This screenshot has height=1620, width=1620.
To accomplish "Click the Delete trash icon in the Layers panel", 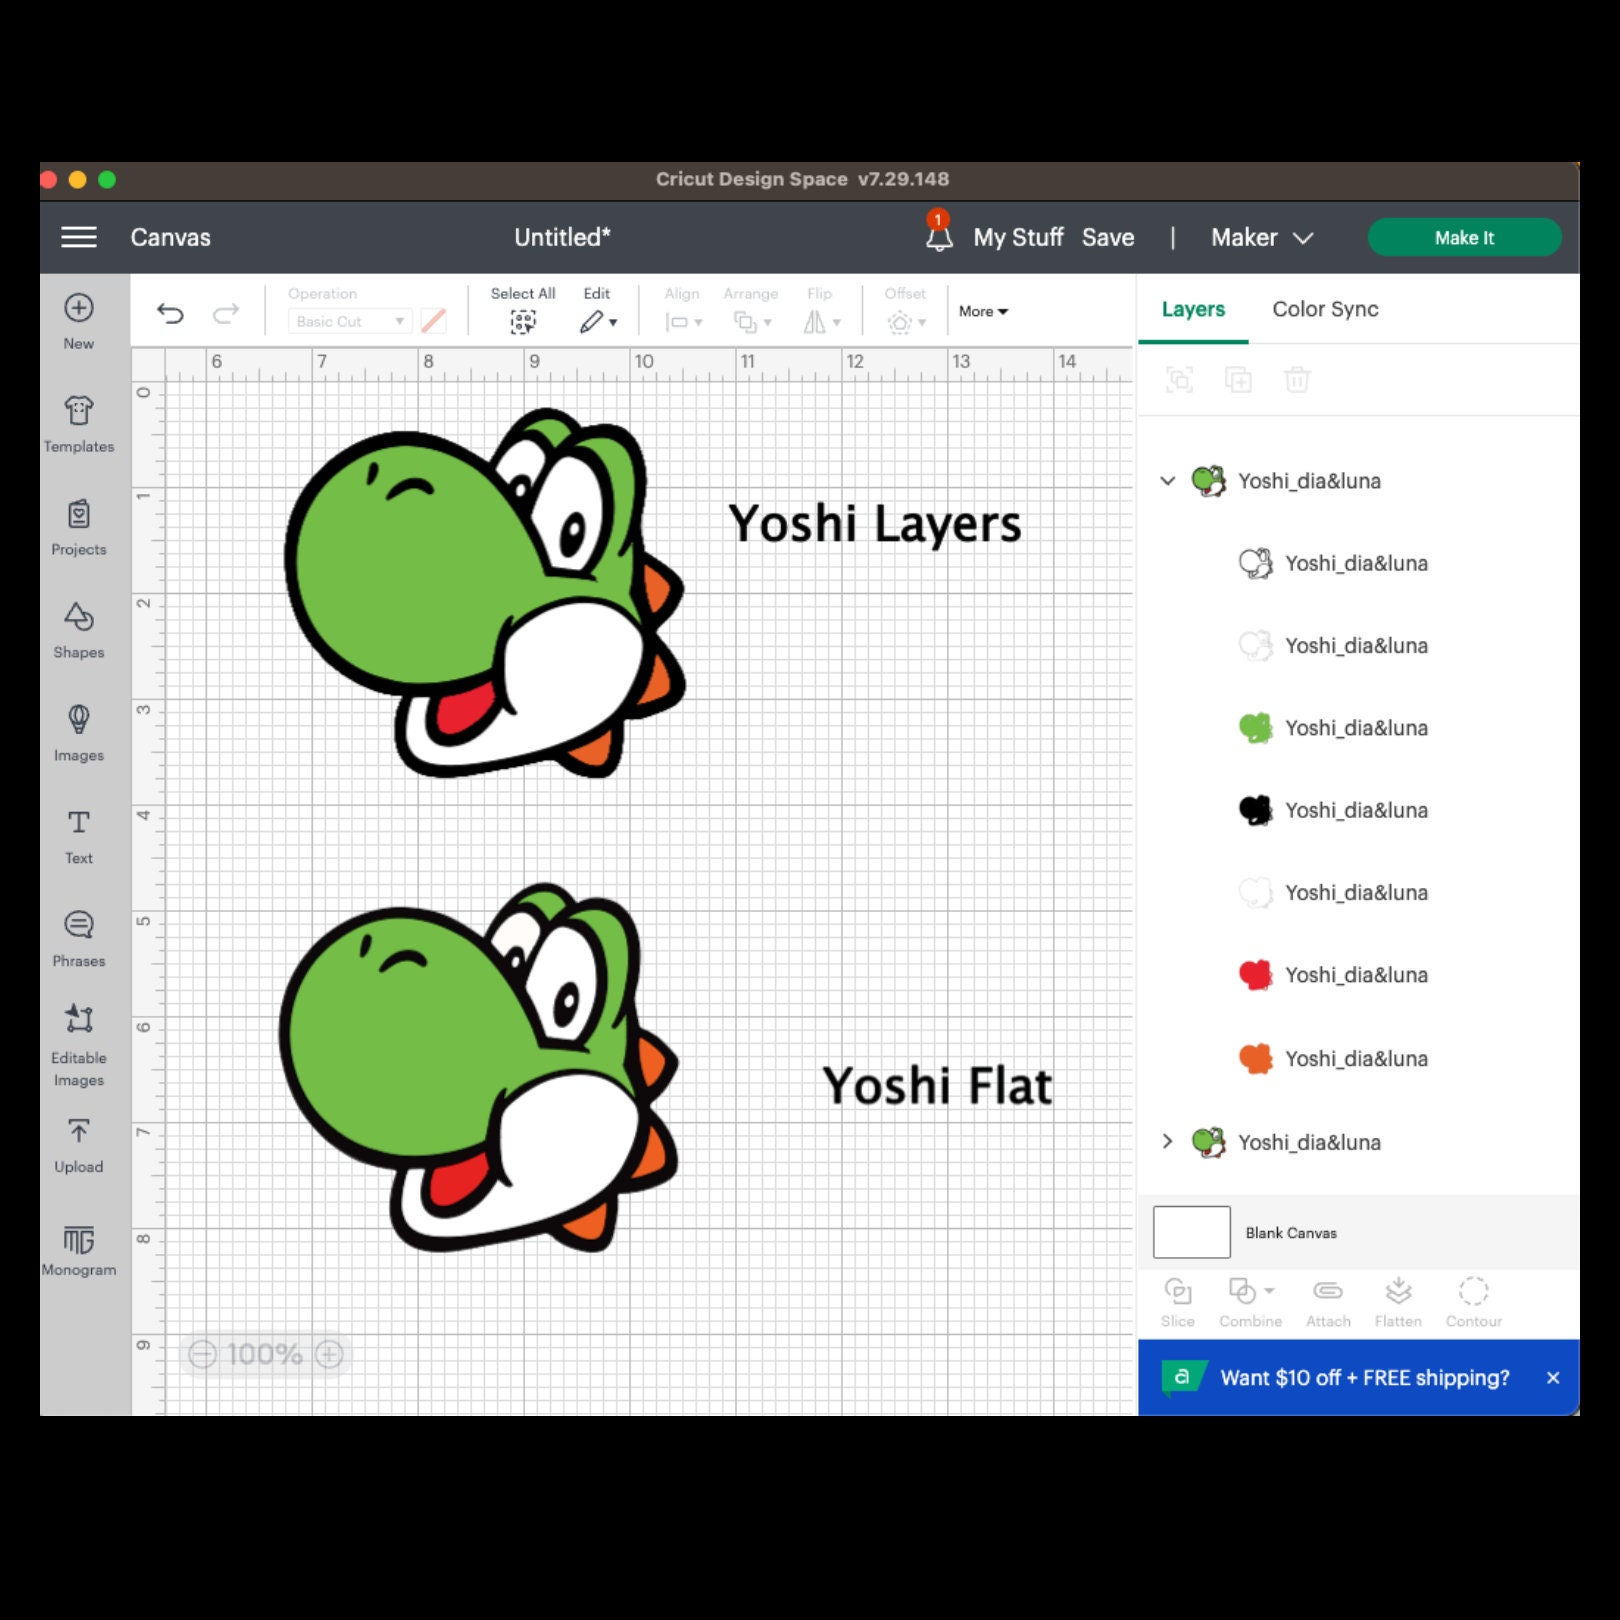I will (x=1297, y=380).
